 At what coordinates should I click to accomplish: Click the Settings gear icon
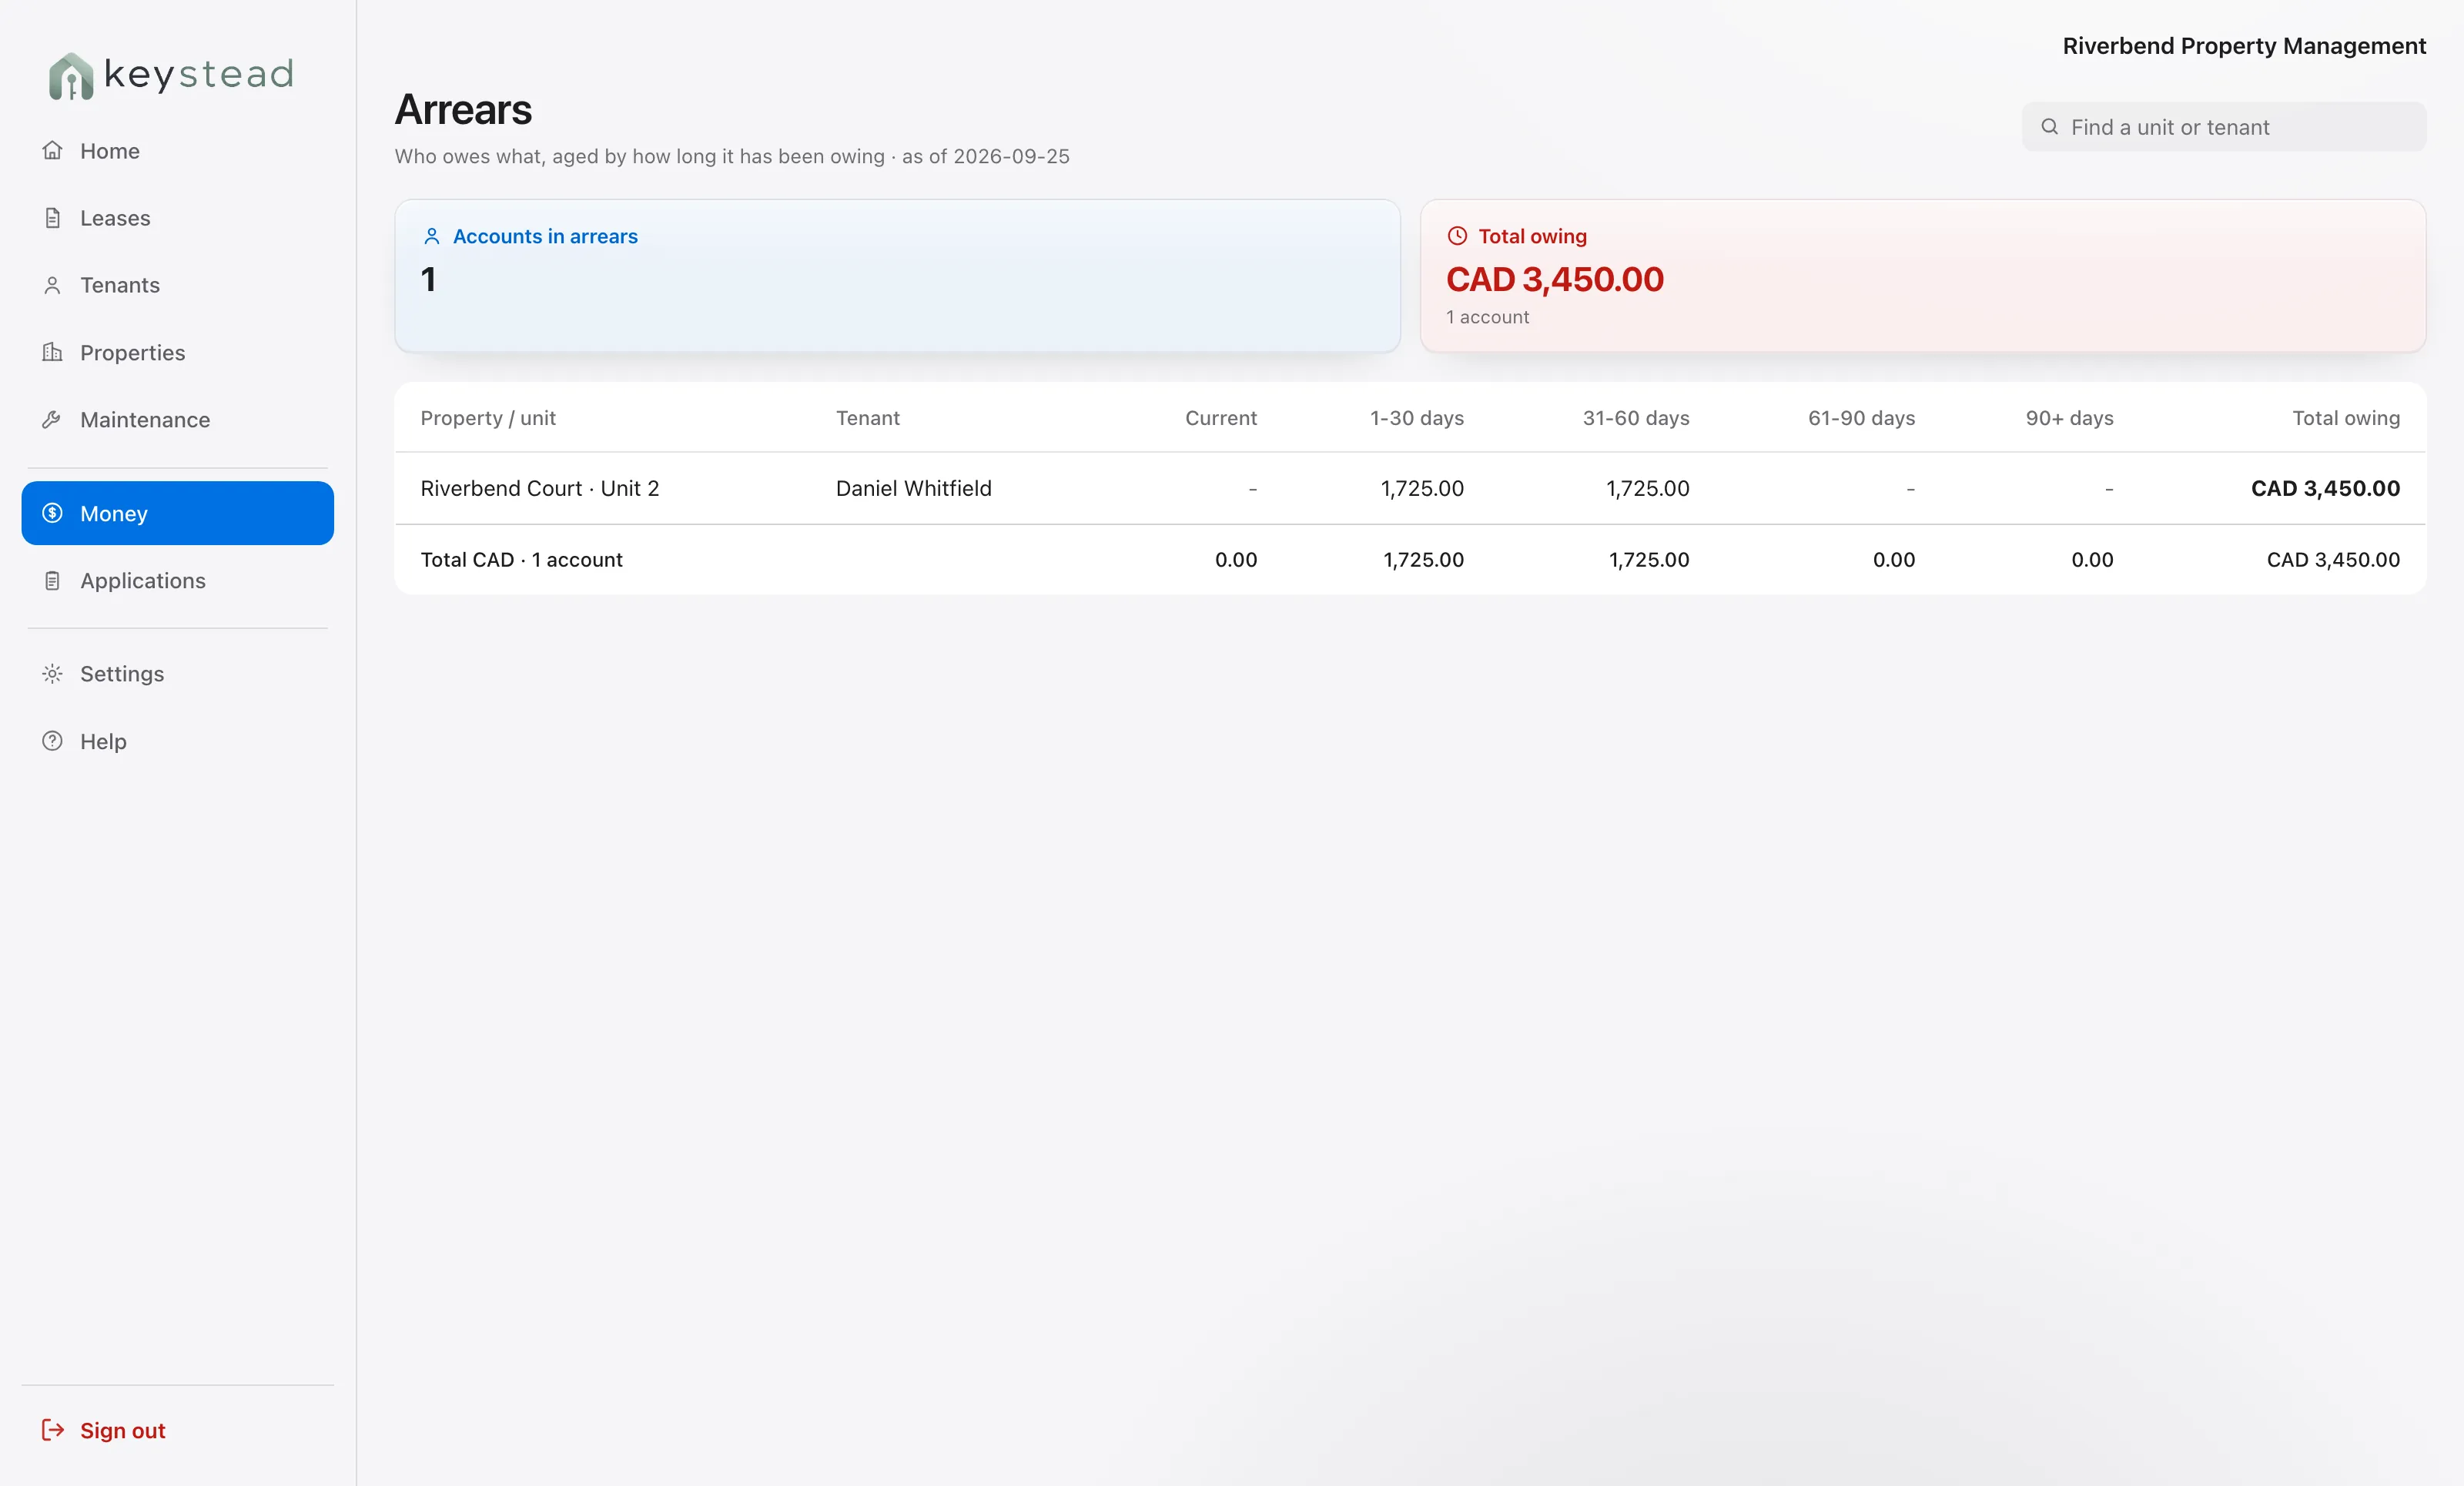click(x=52, y=674)
